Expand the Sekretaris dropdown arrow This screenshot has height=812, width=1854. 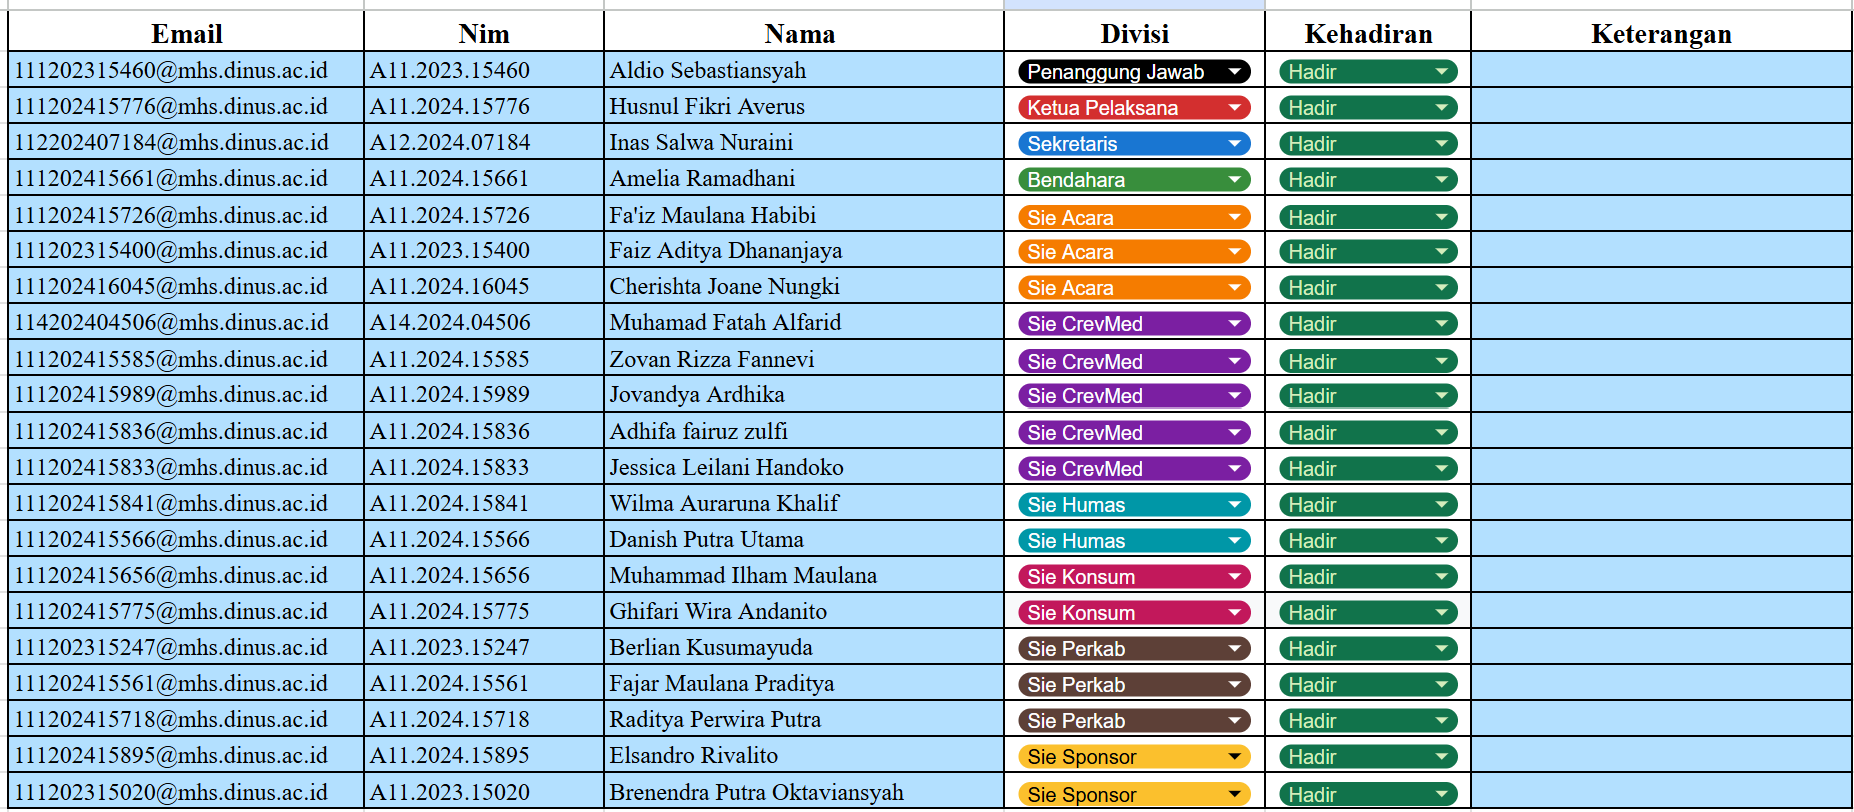coord(1235,144)
